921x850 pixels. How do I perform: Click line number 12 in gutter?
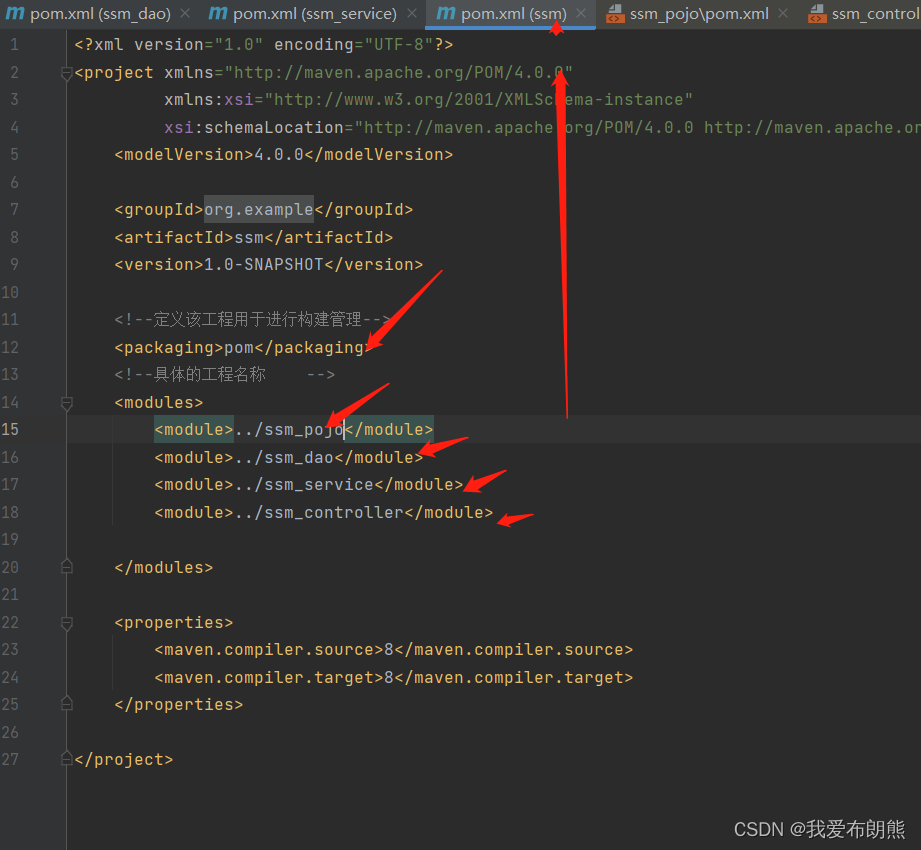[x=10, y=347]
